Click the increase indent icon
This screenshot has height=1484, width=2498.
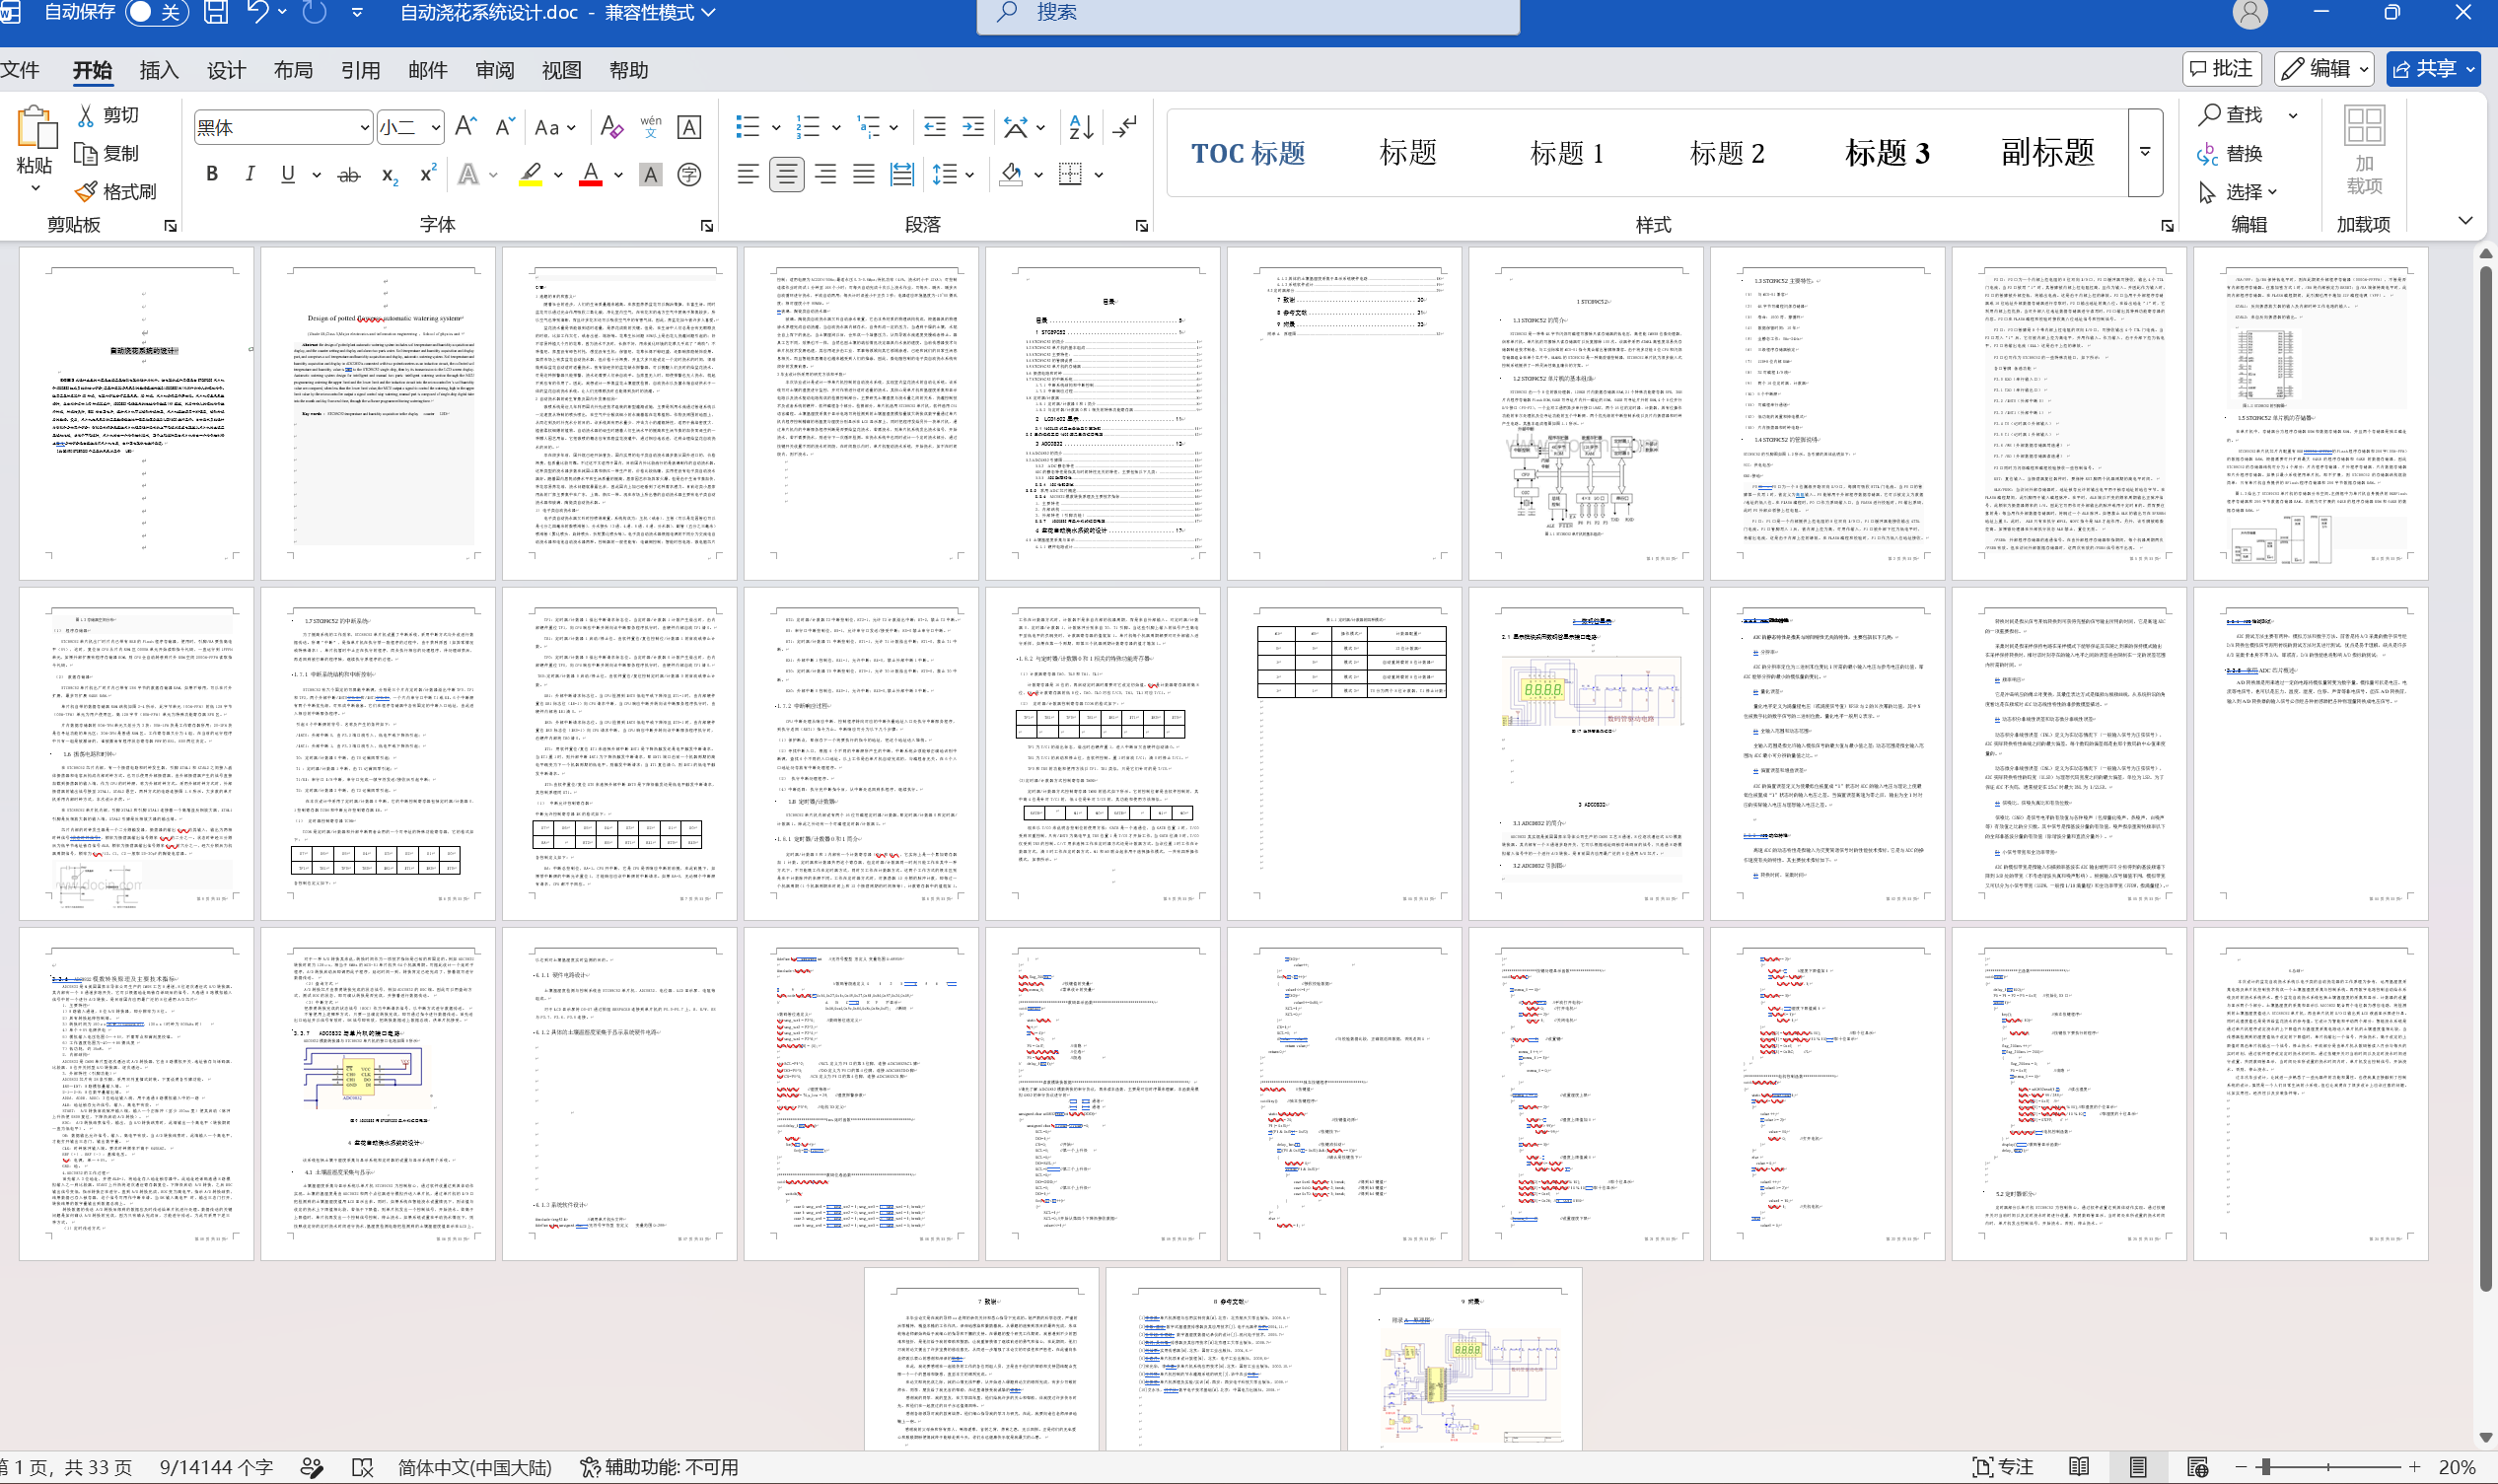(972, 127)
